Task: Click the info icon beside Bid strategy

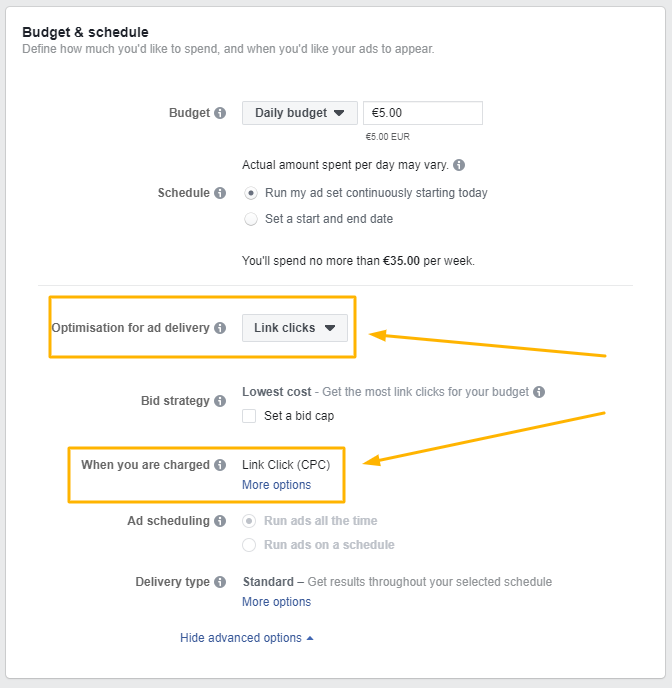Action: 220,401
